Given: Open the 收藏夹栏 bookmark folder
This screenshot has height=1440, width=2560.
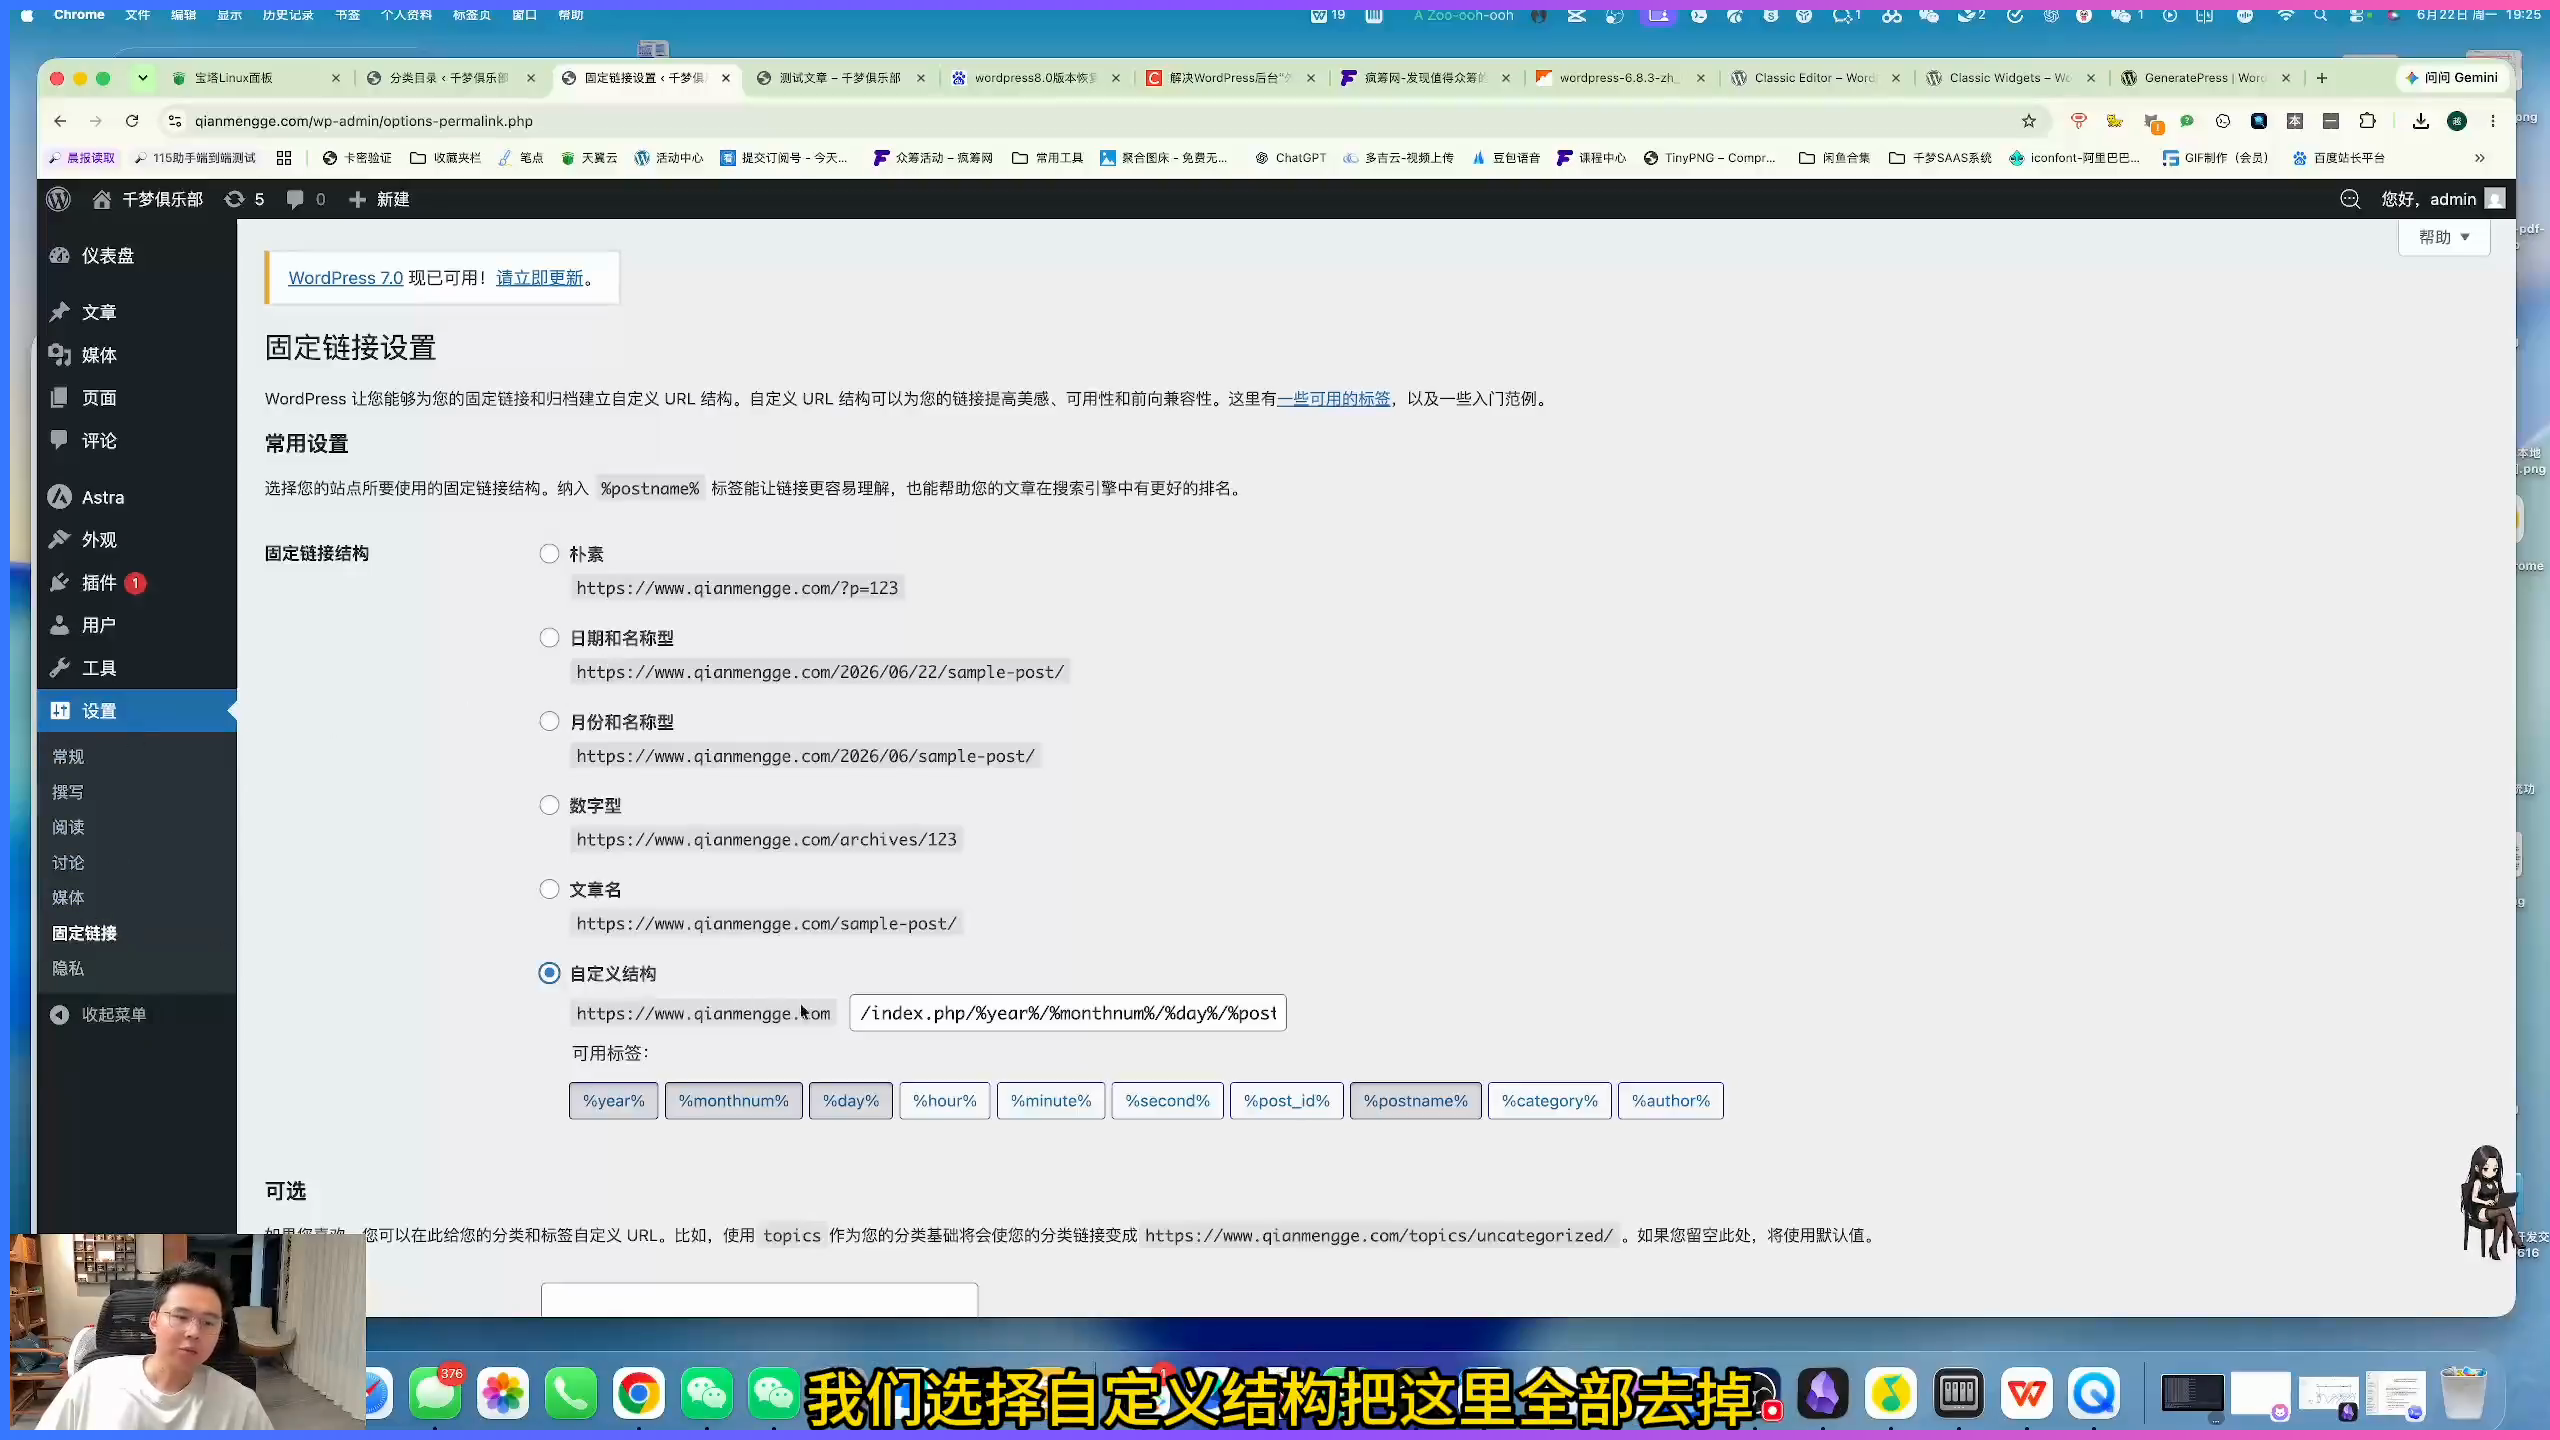Looking at the screenshot, I should (x=446, y=158).
